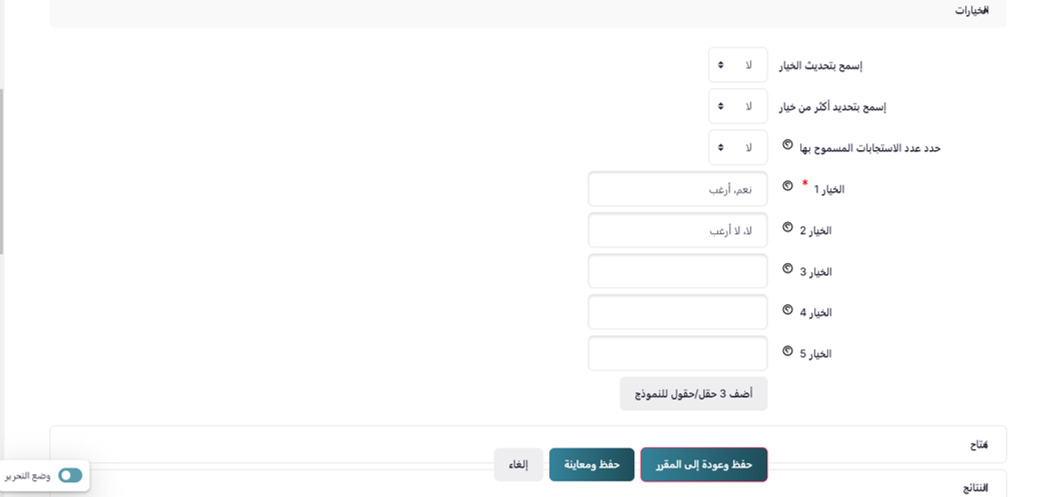Show help for الخيار 3
1044x497 pixels.
pos(788,269)
